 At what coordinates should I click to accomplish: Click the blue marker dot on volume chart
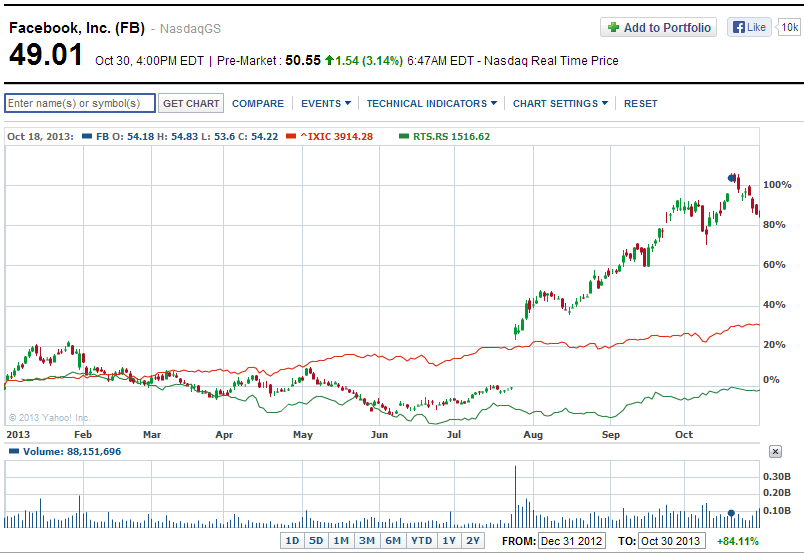731,513
